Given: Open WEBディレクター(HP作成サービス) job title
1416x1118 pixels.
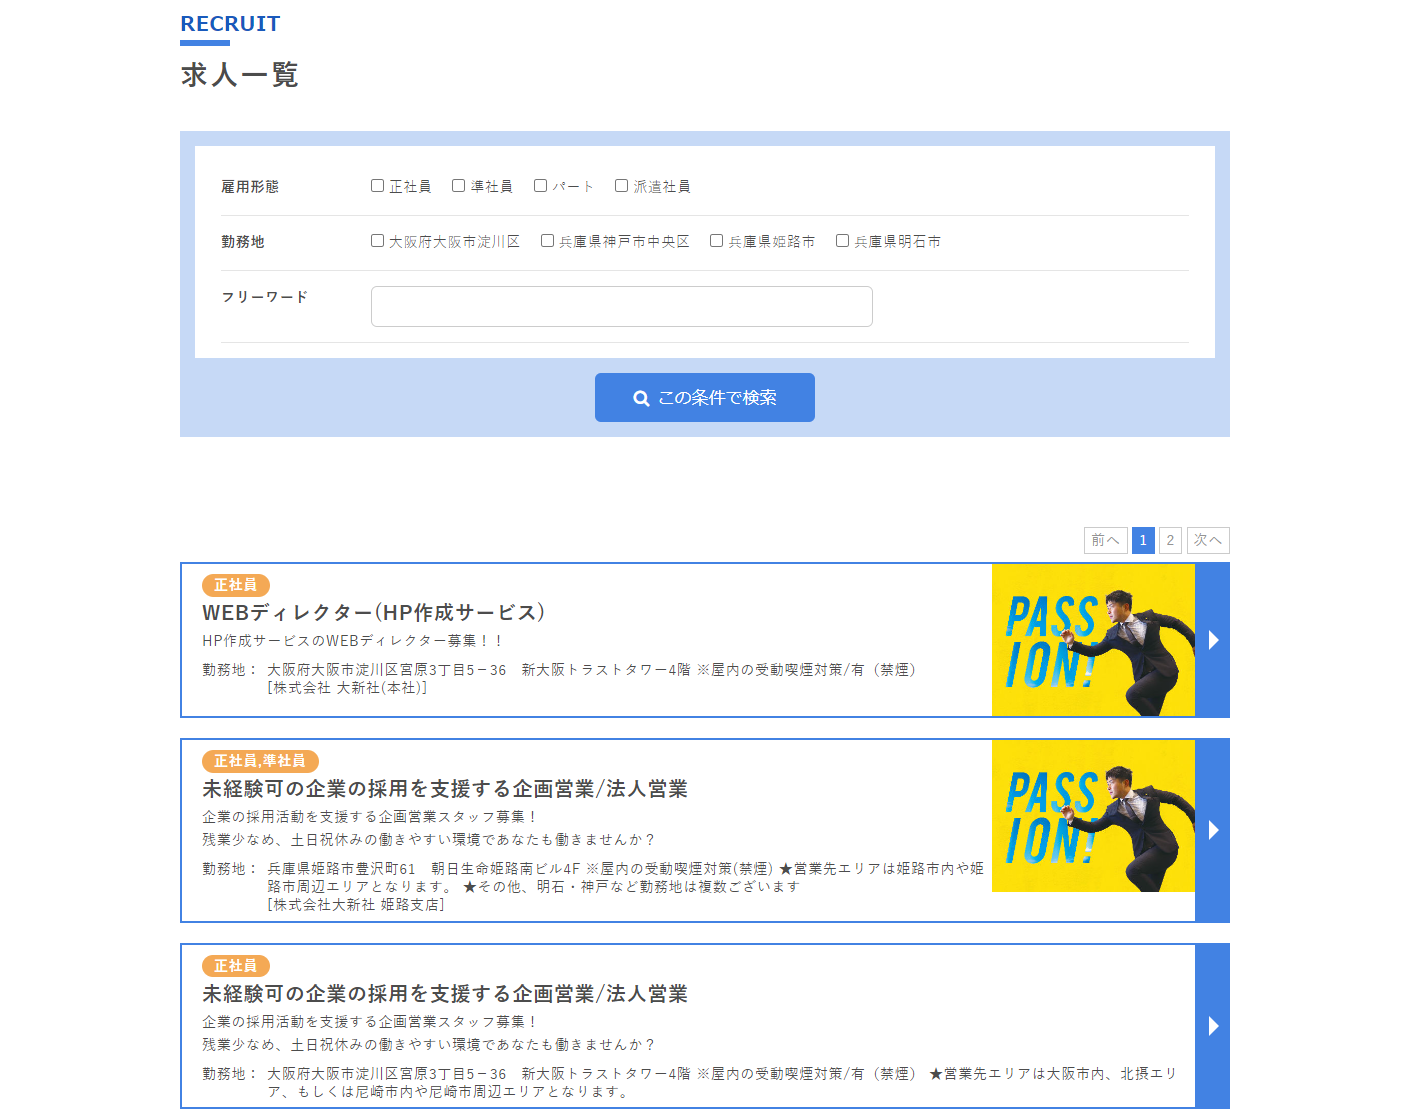Looking at the screenshot, I should [x=374, y=613].
